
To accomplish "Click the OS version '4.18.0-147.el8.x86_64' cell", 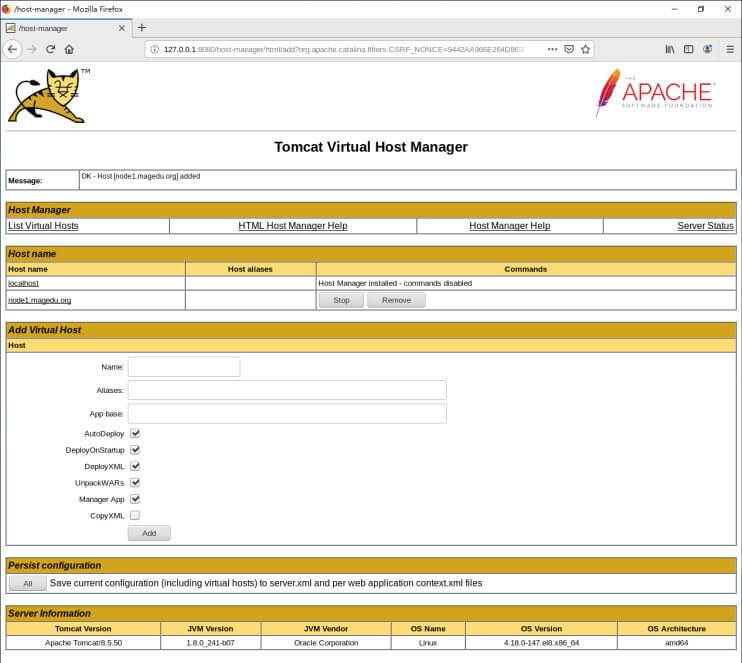I will (541, 643).
